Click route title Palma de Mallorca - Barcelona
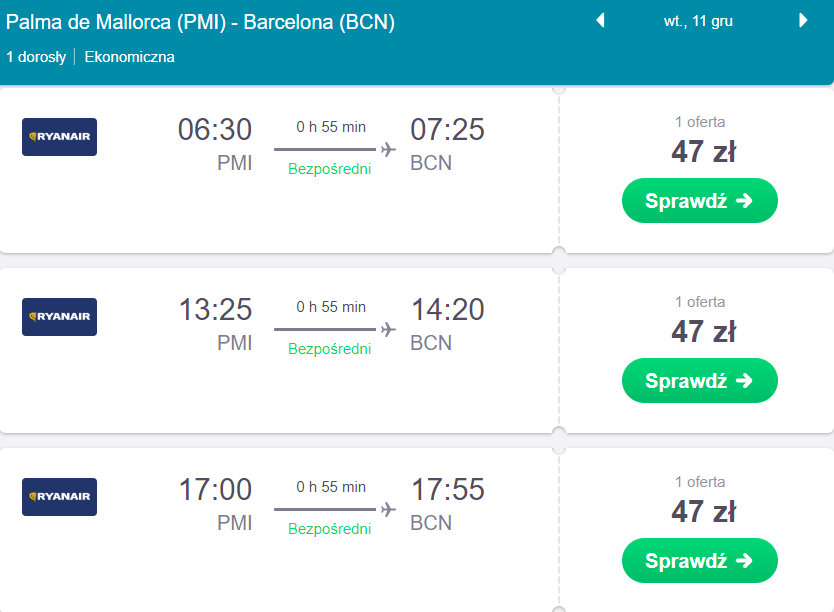This screenshot has height=612, width=834. [x=200, y=22]
